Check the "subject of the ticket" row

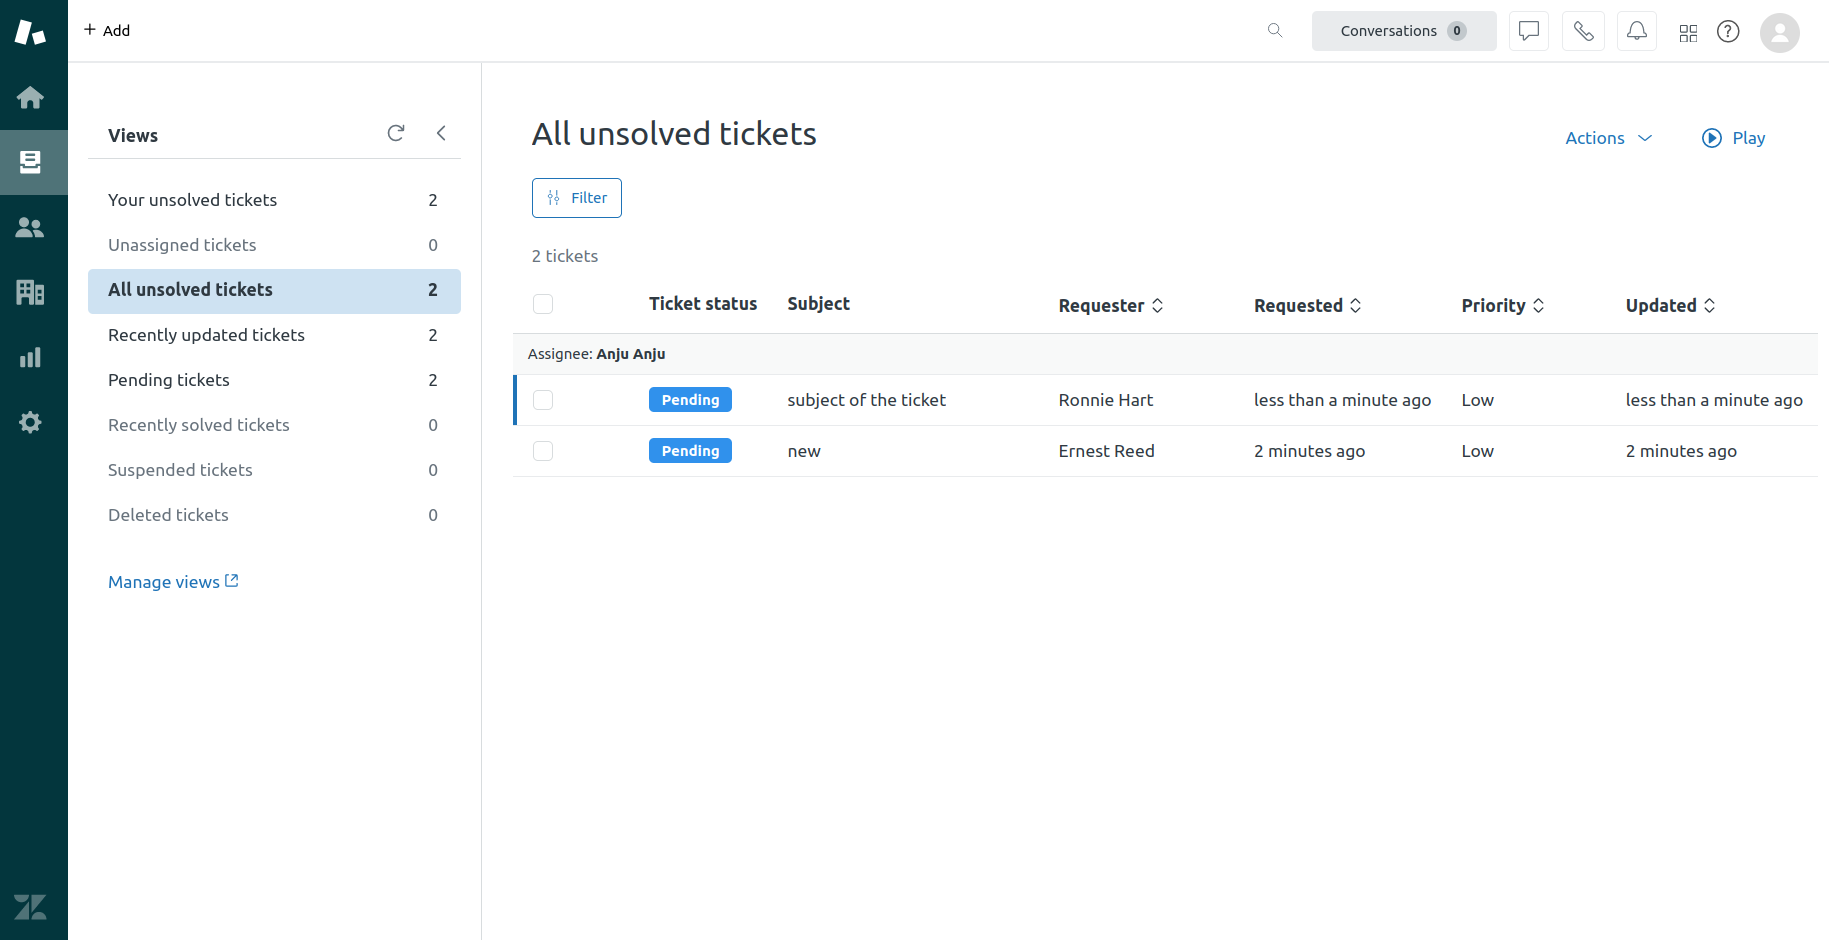tap(543, 400)
